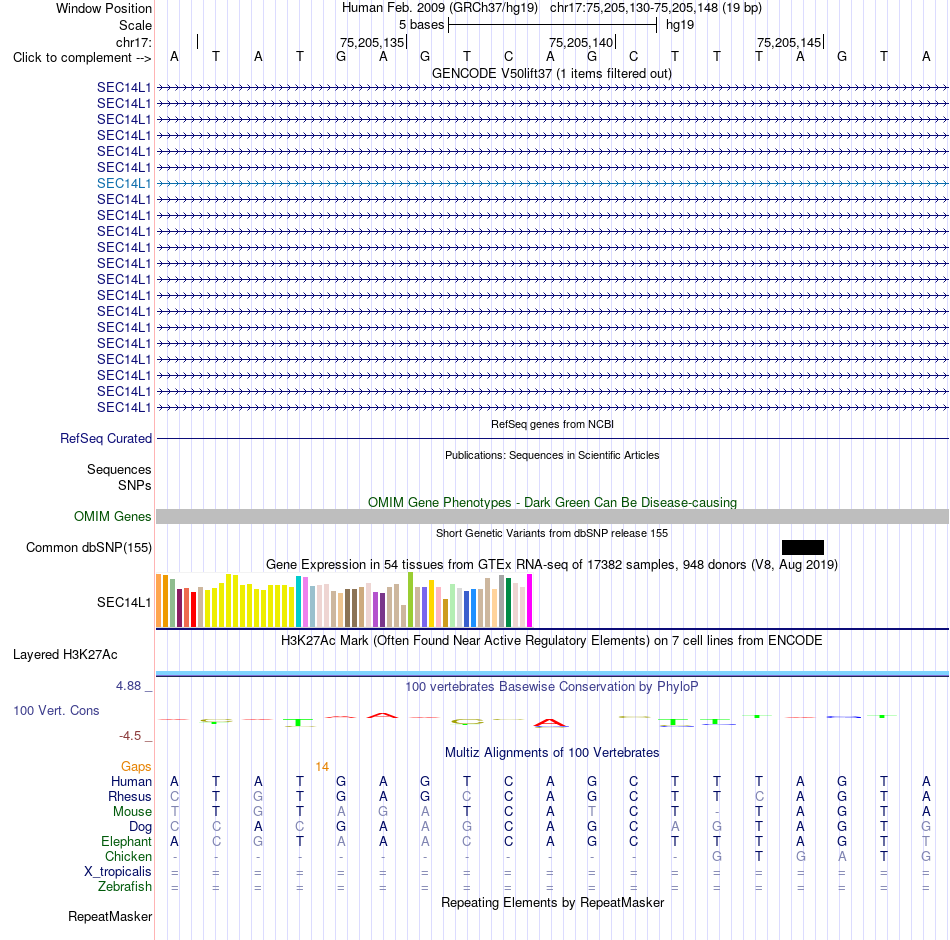Click the Sequences track label
This screenshot has height=940, width=950.
tap(119, 469)
